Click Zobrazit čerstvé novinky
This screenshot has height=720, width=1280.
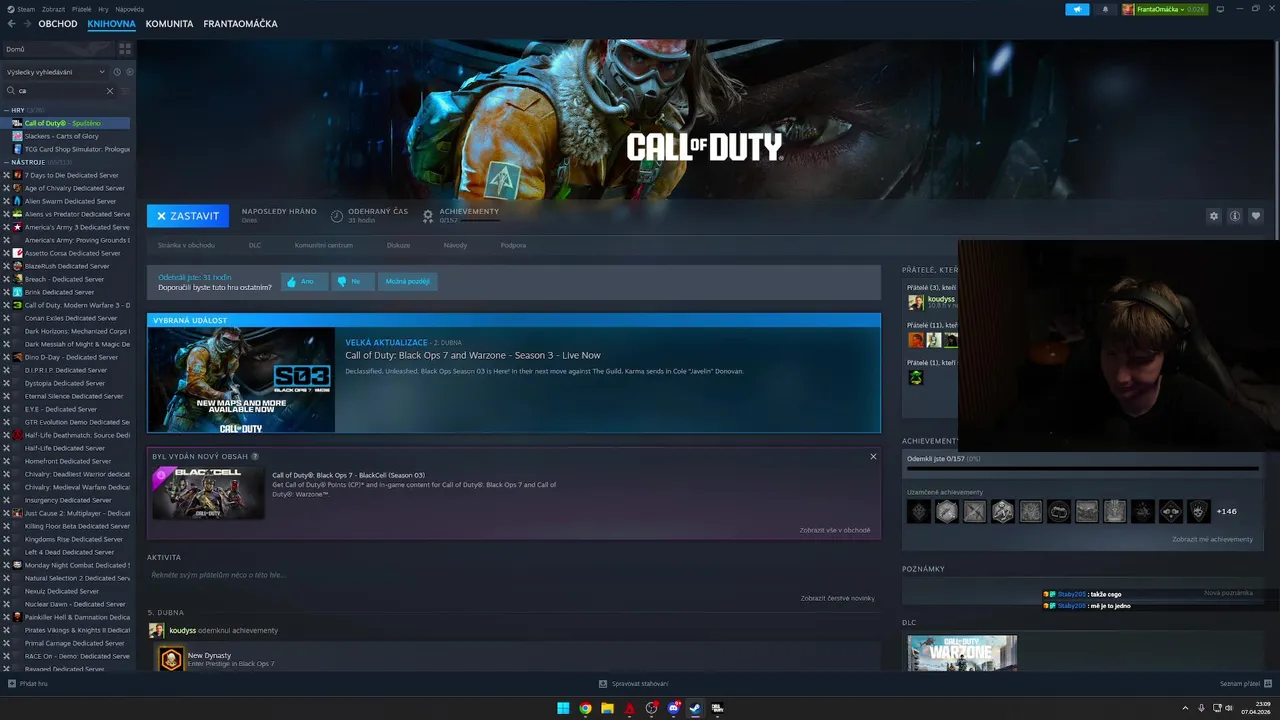[838, 598]
